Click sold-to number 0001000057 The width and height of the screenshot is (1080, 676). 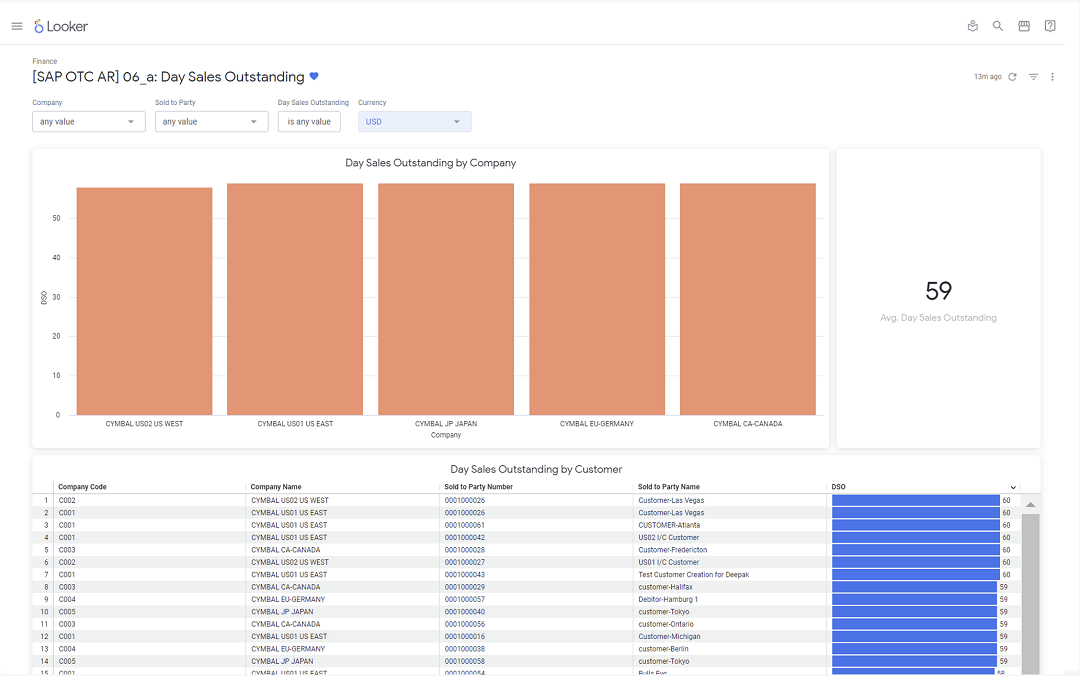(464, 600)
